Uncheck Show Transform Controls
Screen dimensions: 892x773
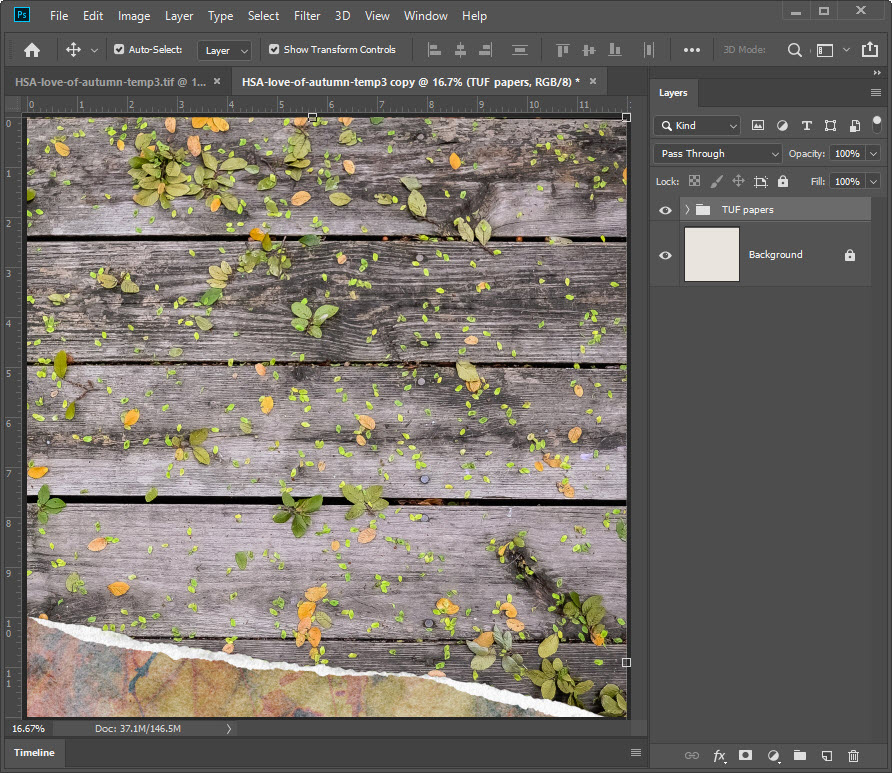pyautogui.click(x=274, y=50)
